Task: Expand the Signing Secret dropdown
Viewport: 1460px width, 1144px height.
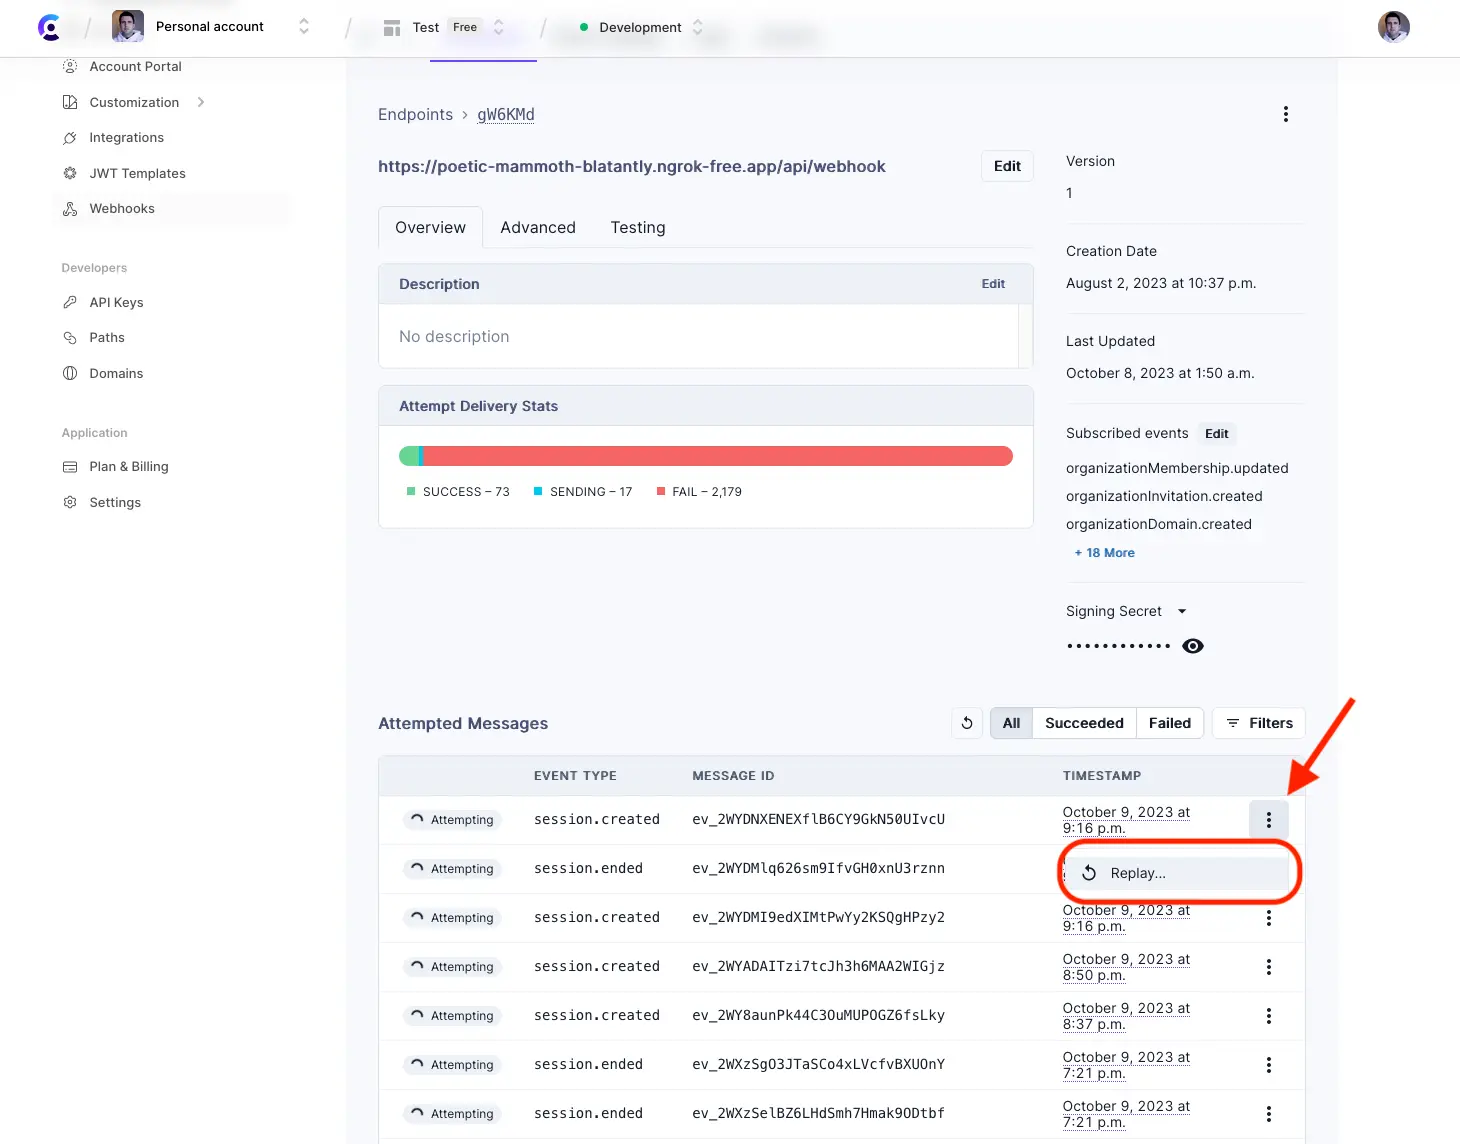Action: pyautogui.click(x=1182, y=611)
